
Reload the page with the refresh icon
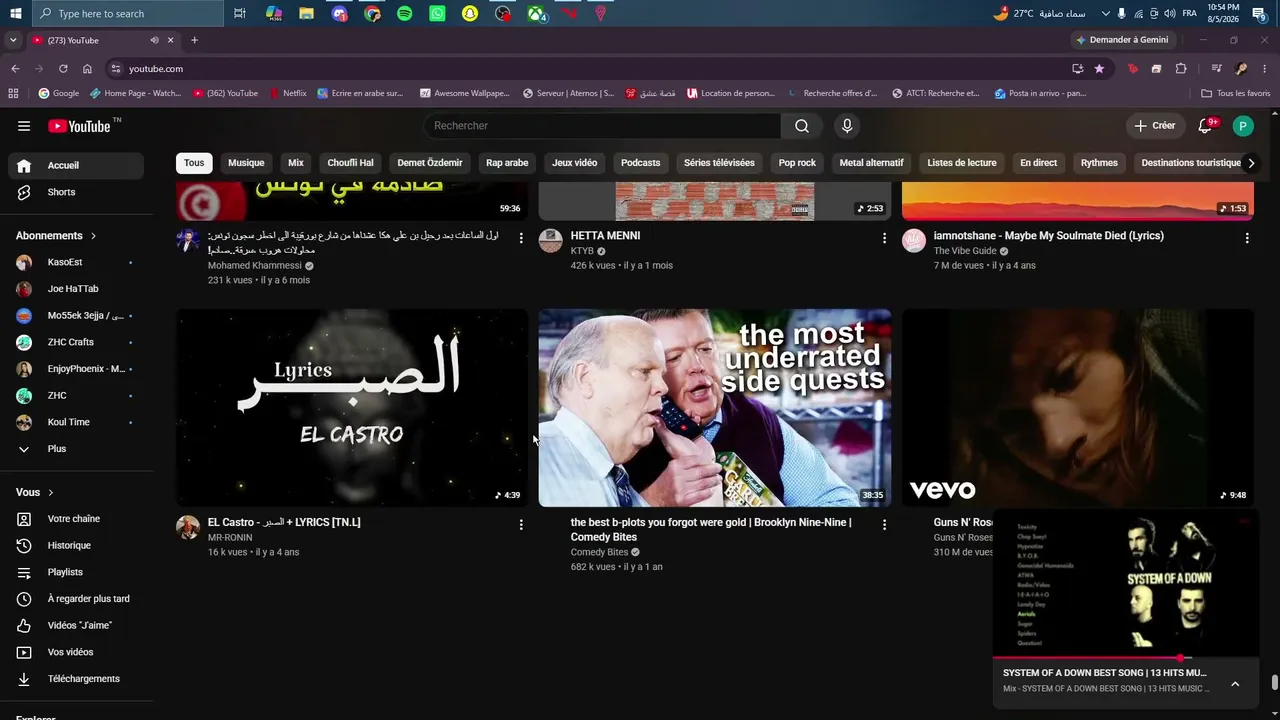pyautogui.click(x=63, y=69)
